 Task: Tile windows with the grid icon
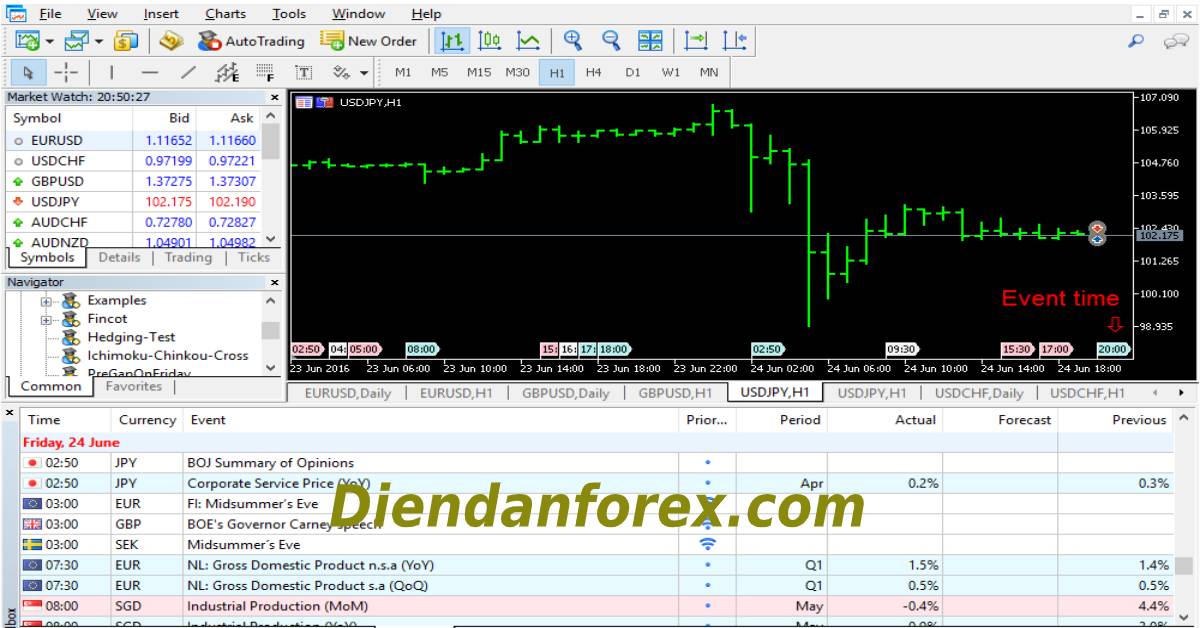click(650, 41)
